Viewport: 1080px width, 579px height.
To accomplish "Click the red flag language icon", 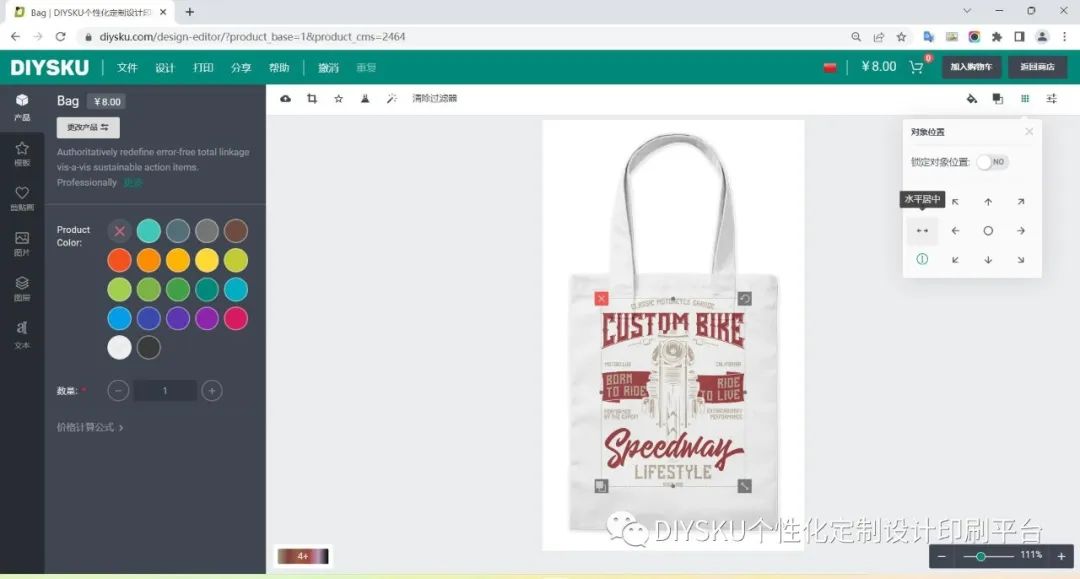I will [830, 67].
